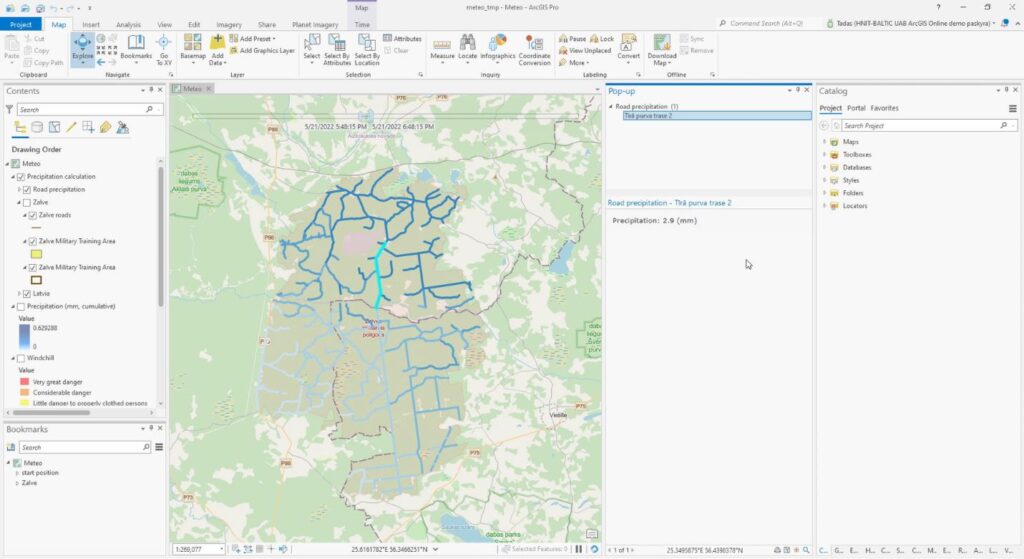Click the Add Graphics Layer button
This screenshot has width=1024, height=559.
tap(266, 50)
